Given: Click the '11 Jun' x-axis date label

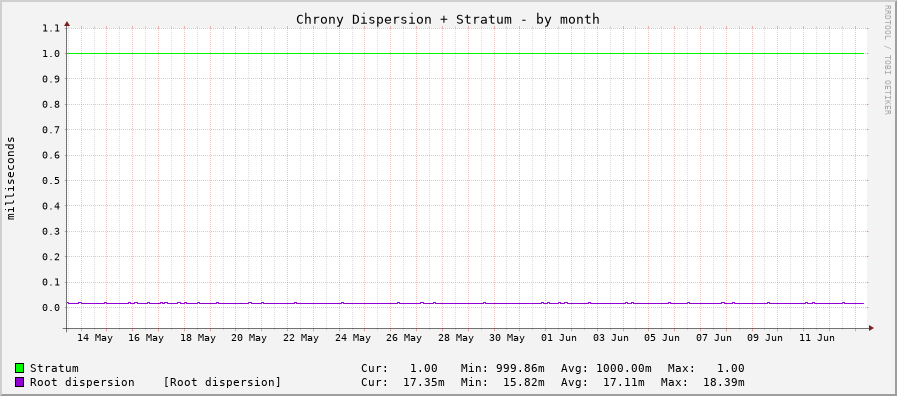Looking at the screenshot, I should (x=816, y=338).
